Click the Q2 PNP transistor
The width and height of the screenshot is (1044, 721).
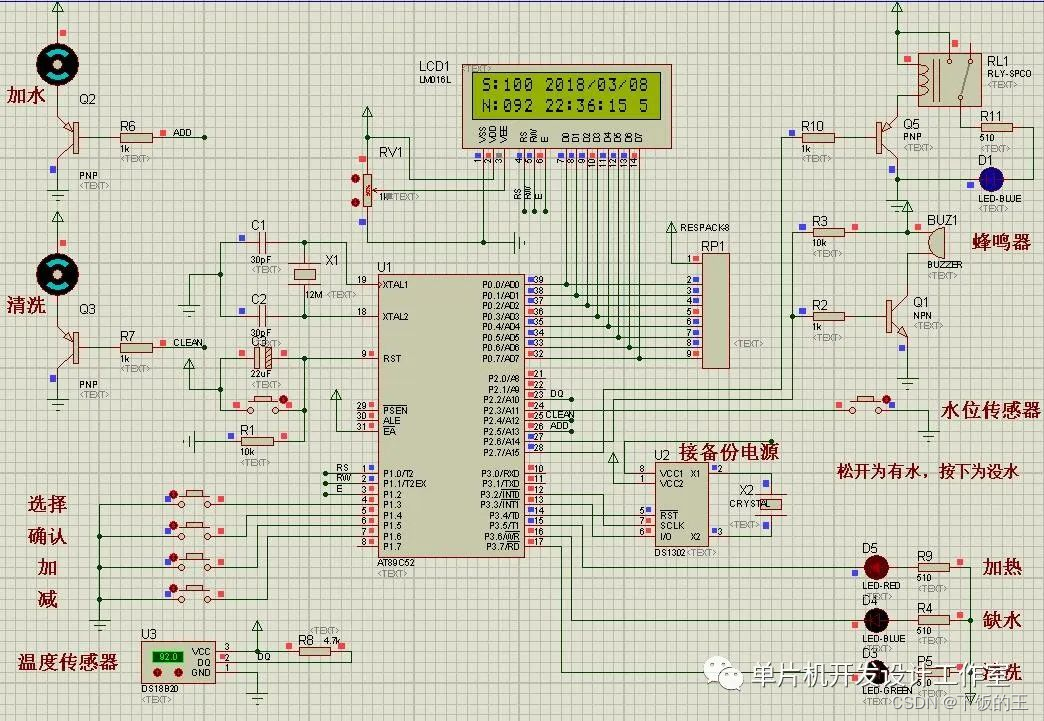click(x=69, y=137)
